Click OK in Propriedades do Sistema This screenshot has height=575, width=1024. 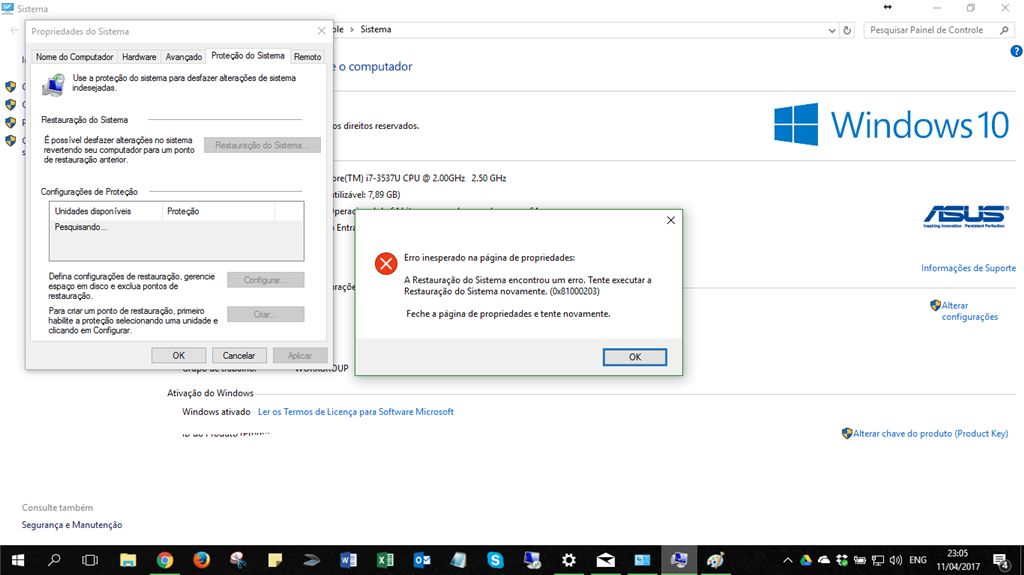pos(178,355)
